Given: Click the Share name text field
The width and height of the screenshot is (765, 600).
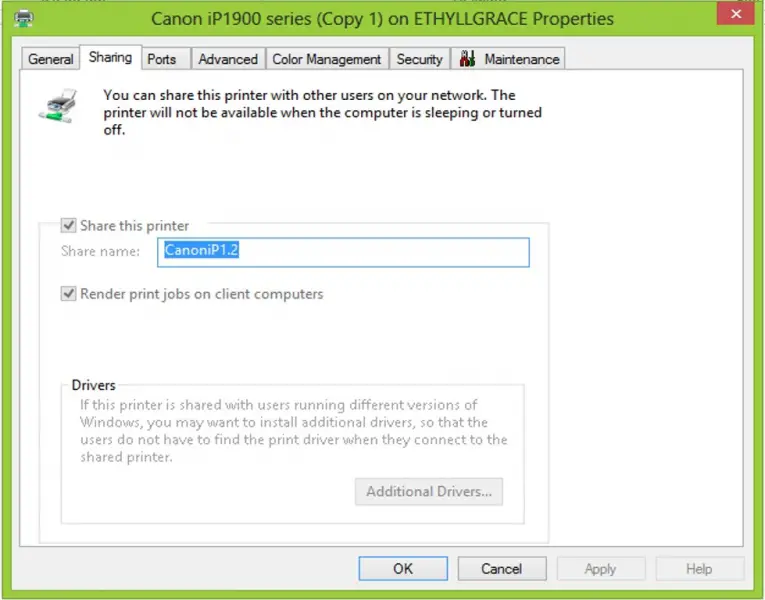Looking at the screenshot, I should click(x=343, y=252).
